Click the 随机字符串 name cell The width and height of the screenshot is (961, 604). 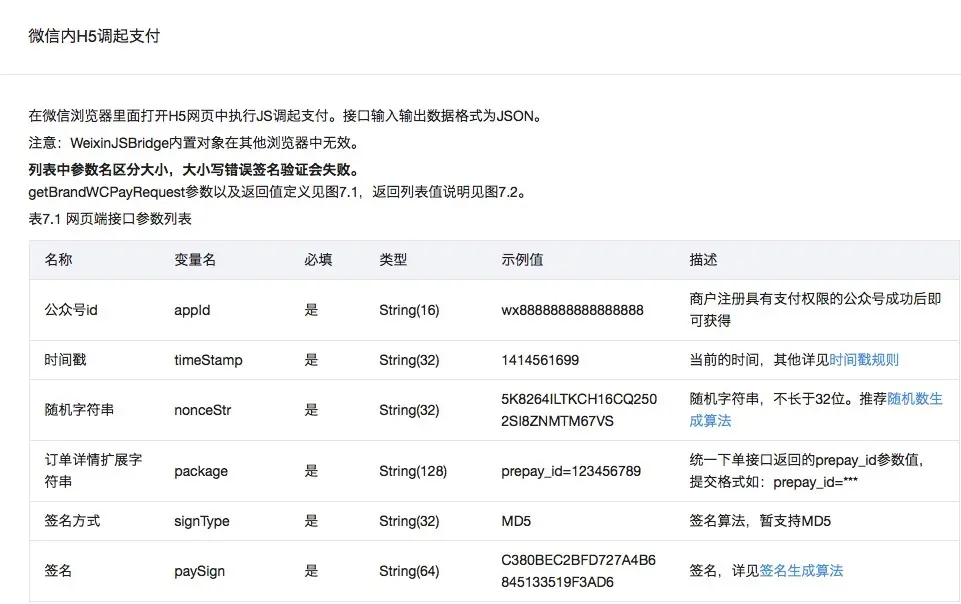coord(79,410)
